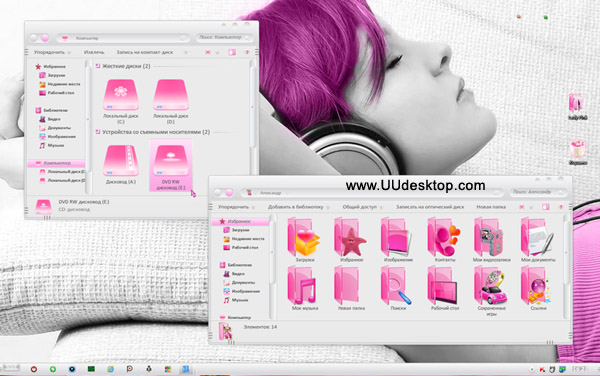Viewport: 600px width, 376px height.
Task: Click the Новая папка toolbar button
Action: point(491,207)
